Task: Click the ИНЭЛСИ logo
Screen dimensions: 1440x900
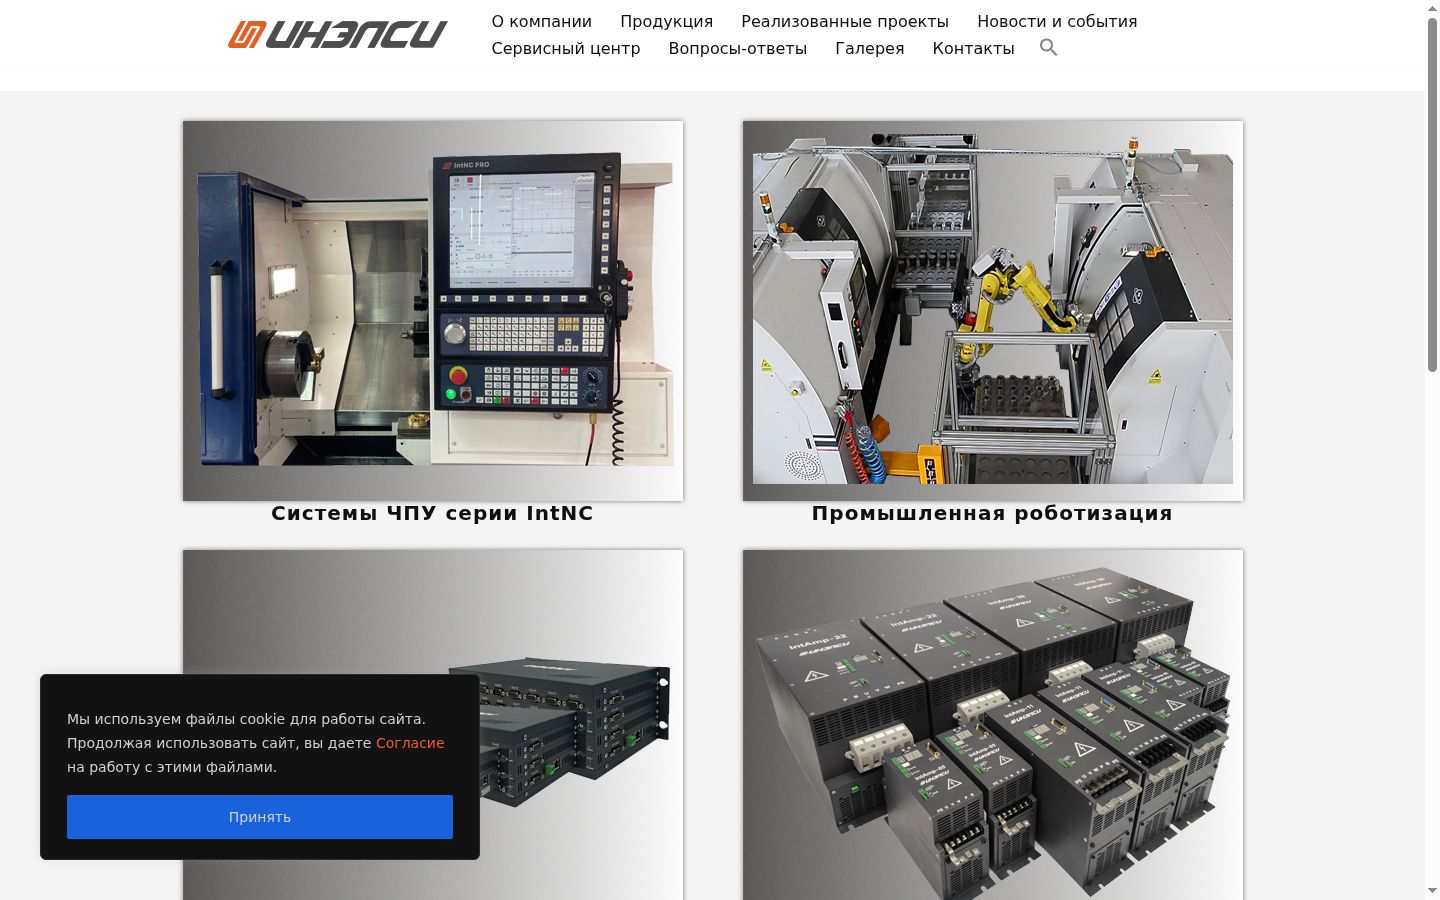Action: click(337, 34)
